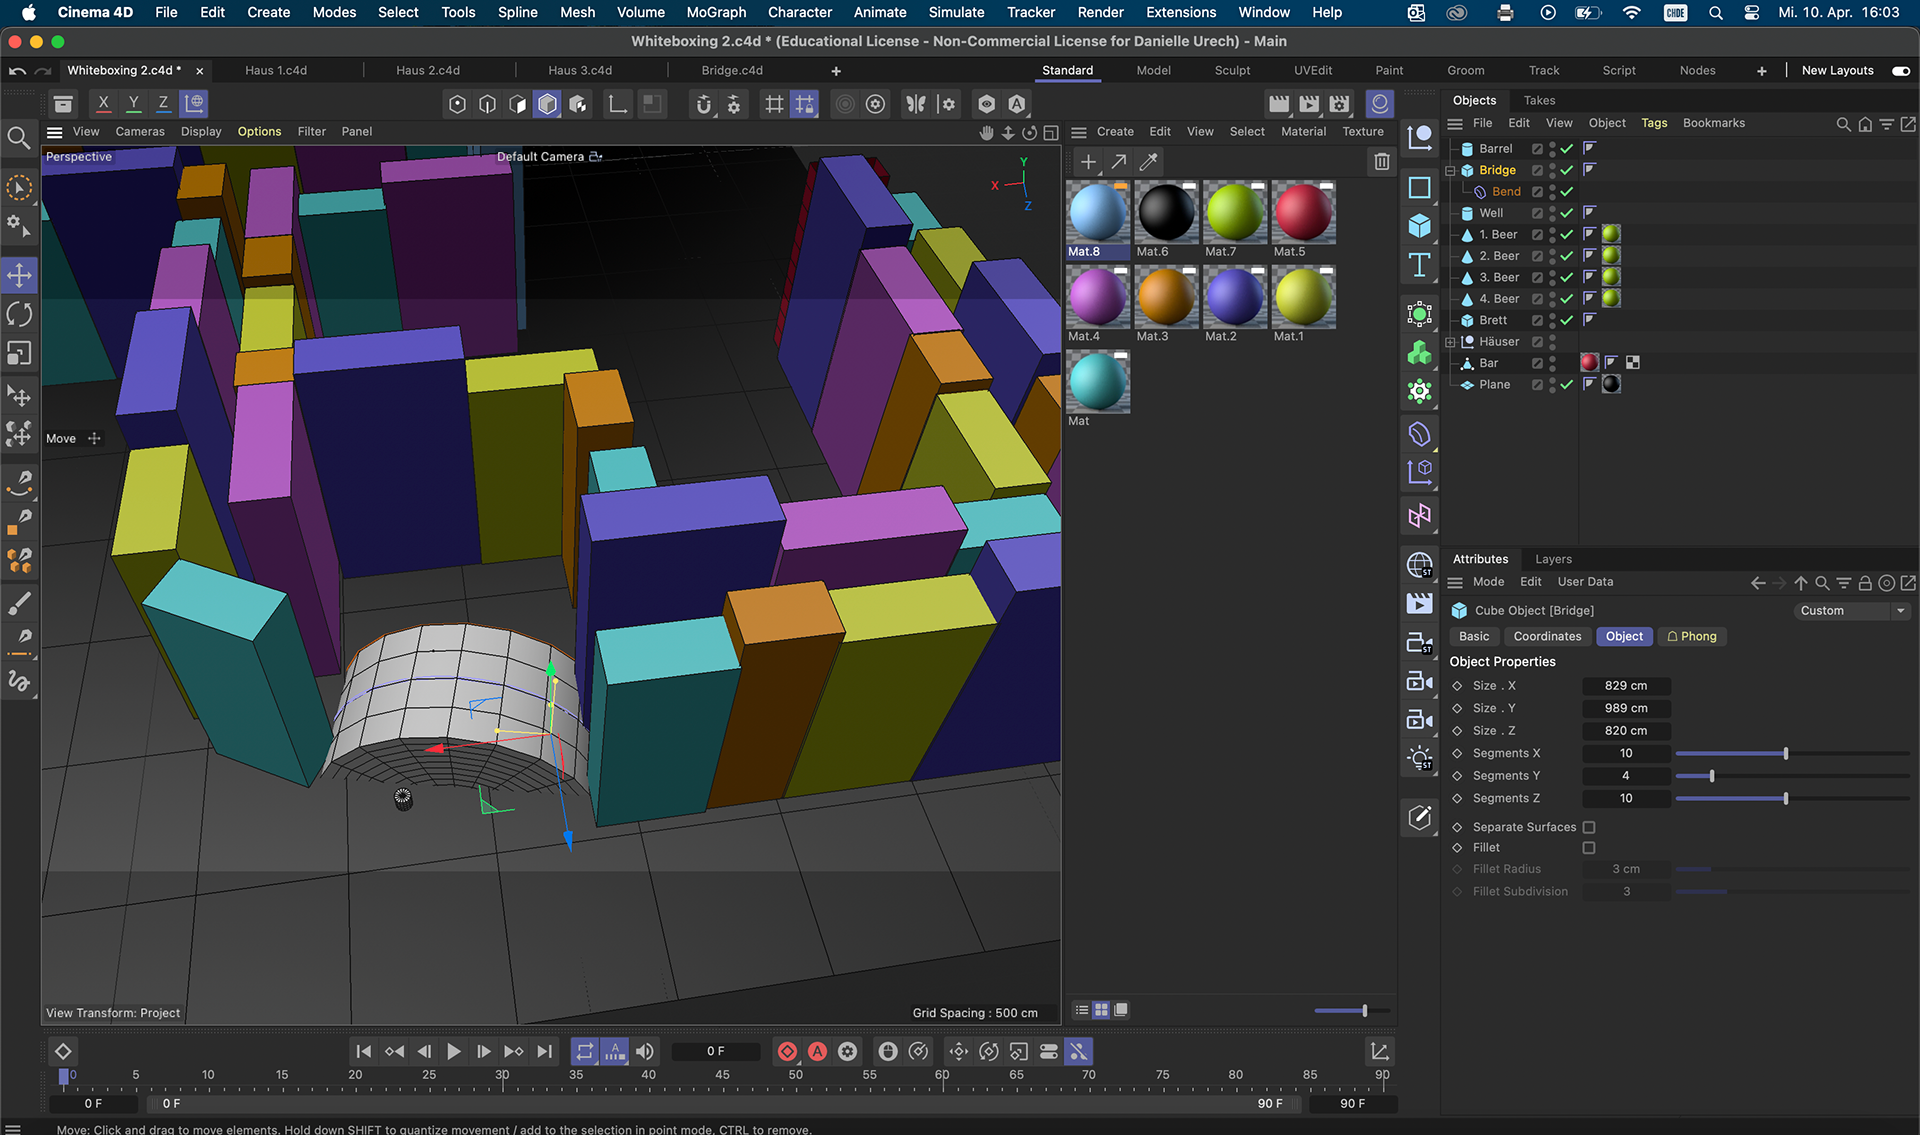Enable the Fillet checkbox
Image resolution: width=1920 pixels, height=1135 pixels.
(x=1589, y=848)
